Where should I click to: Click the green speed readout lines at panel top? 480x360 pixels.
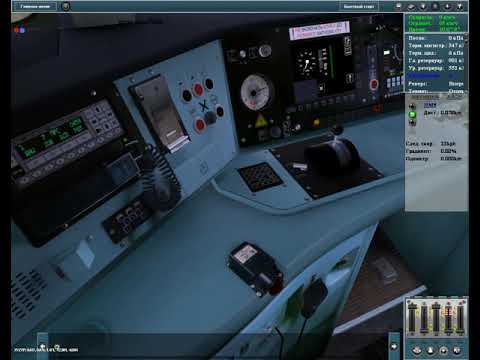click(x=434, y=23)
